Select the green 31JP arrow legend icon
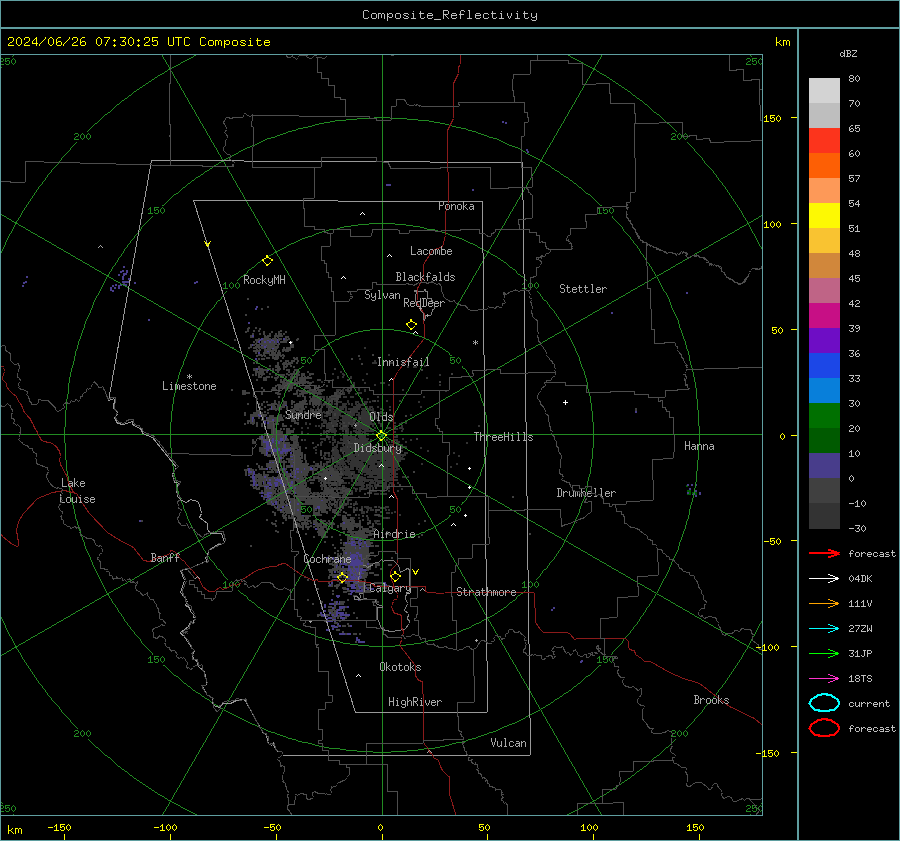The image size is (900, 841). [824, 653]
